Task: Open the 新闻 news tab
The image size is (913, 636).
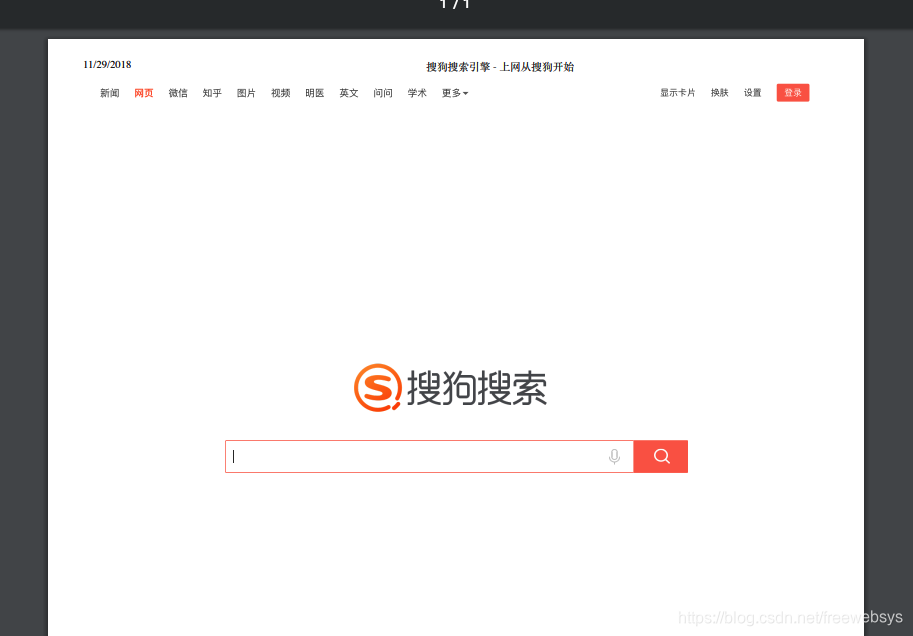Action: pyautogui.click(x=109, y=93)
